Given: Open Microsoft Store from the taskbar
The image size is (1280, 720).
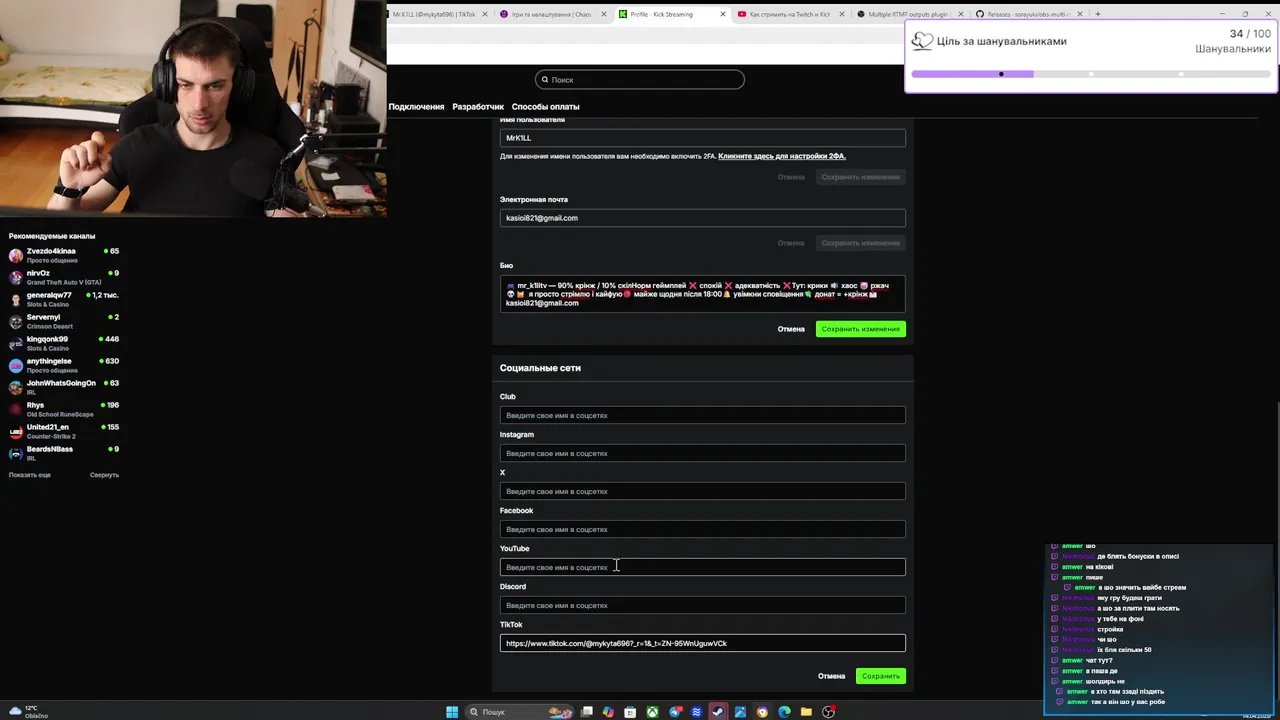Looking at the screenshot, I should pyautogui.click(x=630, y=712).
